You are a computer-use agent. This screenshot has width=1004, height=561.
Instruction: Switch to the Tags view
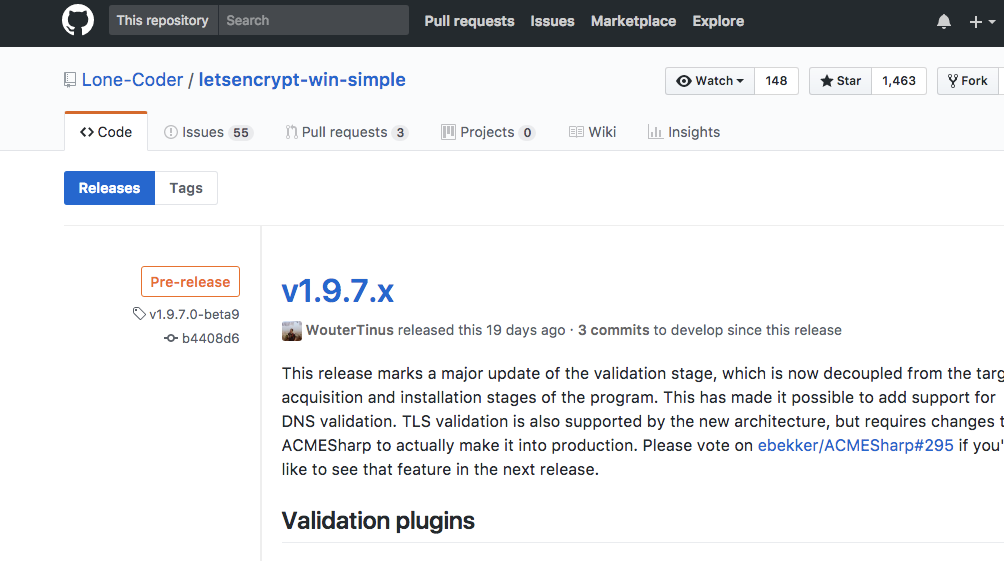click(186, 188)
